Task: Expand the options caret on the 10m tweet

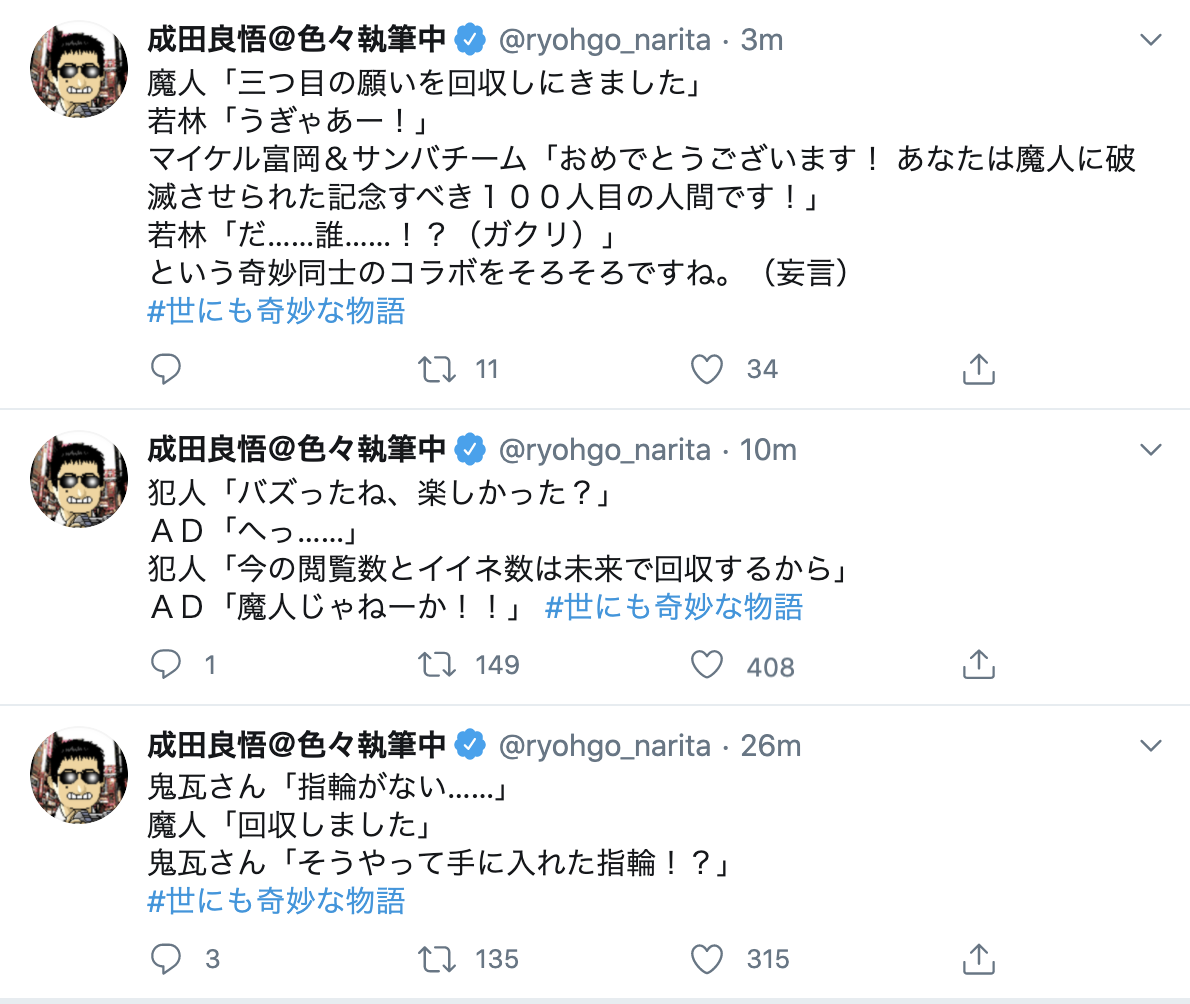Action: (x=1151, y=450)
